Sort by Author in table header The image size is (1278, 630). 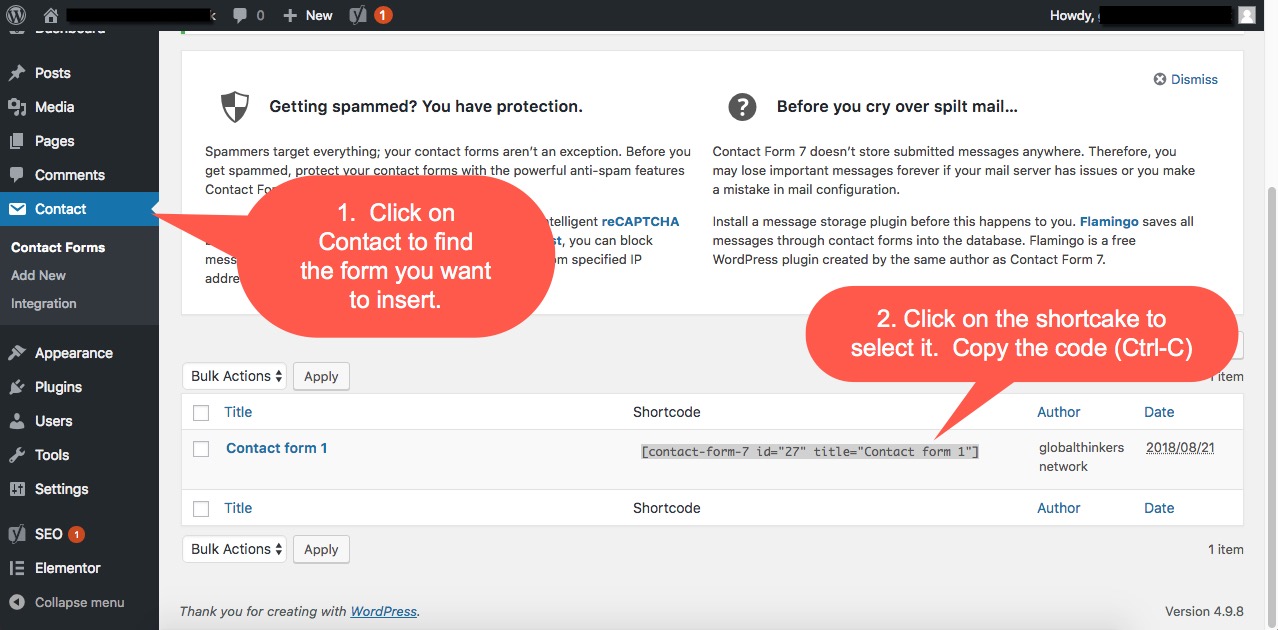tap(1059, 412)
